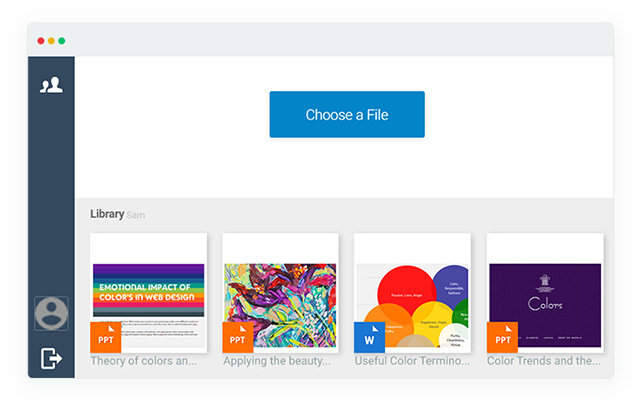
Task: Click the green maximize window dot
Action: (62, 41)
